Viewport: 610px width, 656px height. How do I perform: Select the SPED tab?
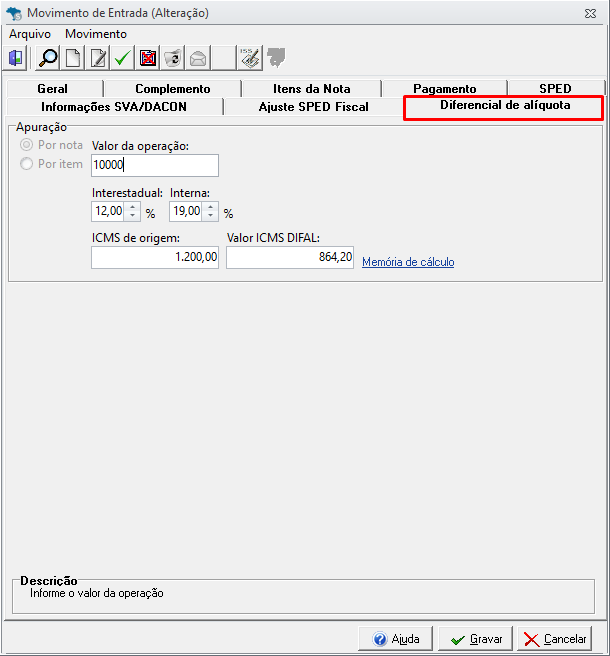[x=556, y=89]
